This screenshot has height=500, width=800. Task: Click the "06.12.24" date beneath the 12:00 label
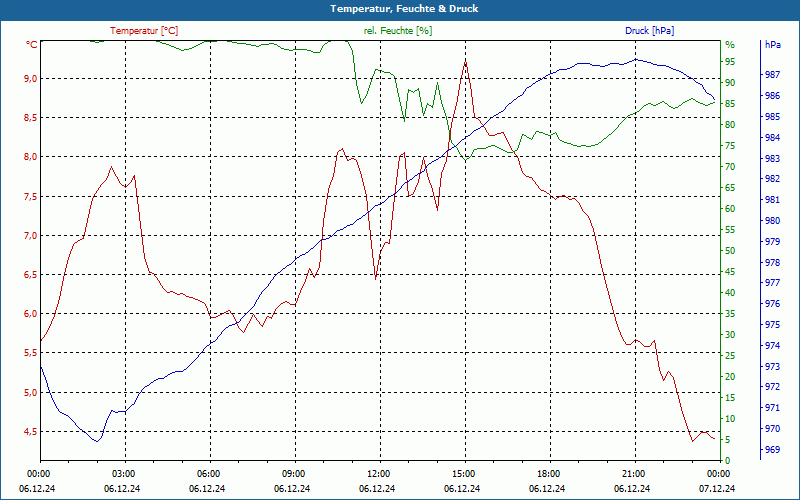[377, 489]
